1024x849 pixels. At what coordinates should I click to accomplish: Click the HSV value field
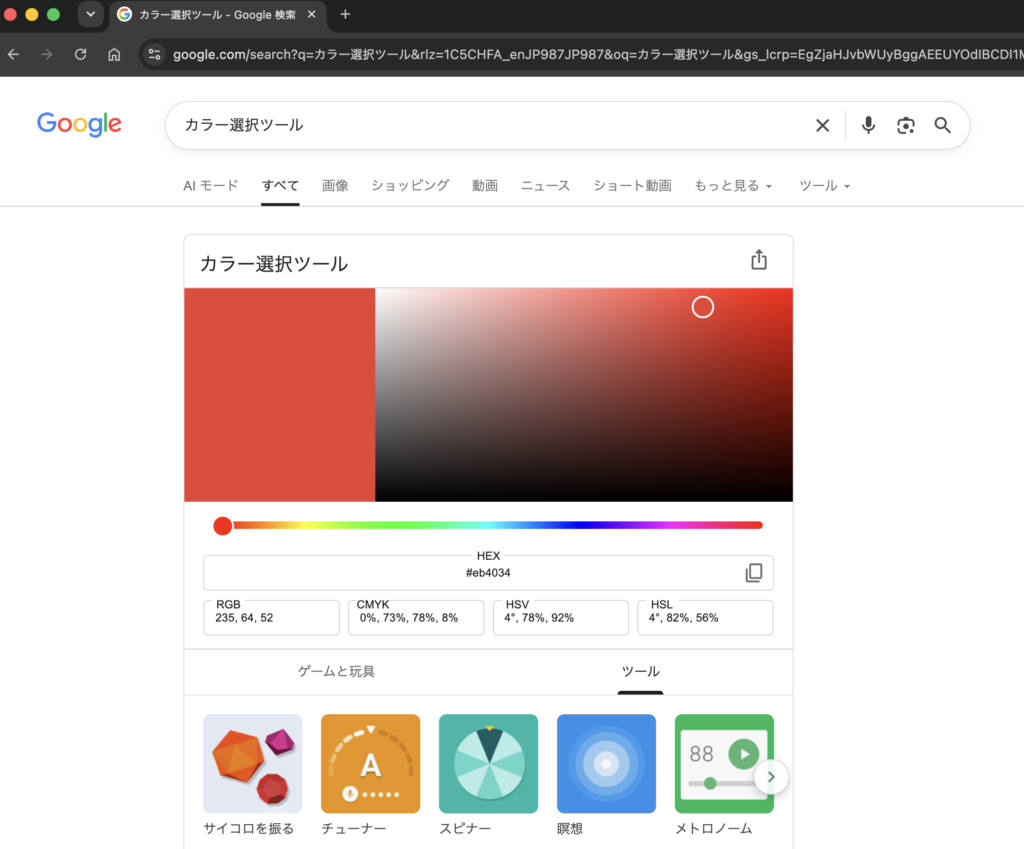tap(561, 618)
